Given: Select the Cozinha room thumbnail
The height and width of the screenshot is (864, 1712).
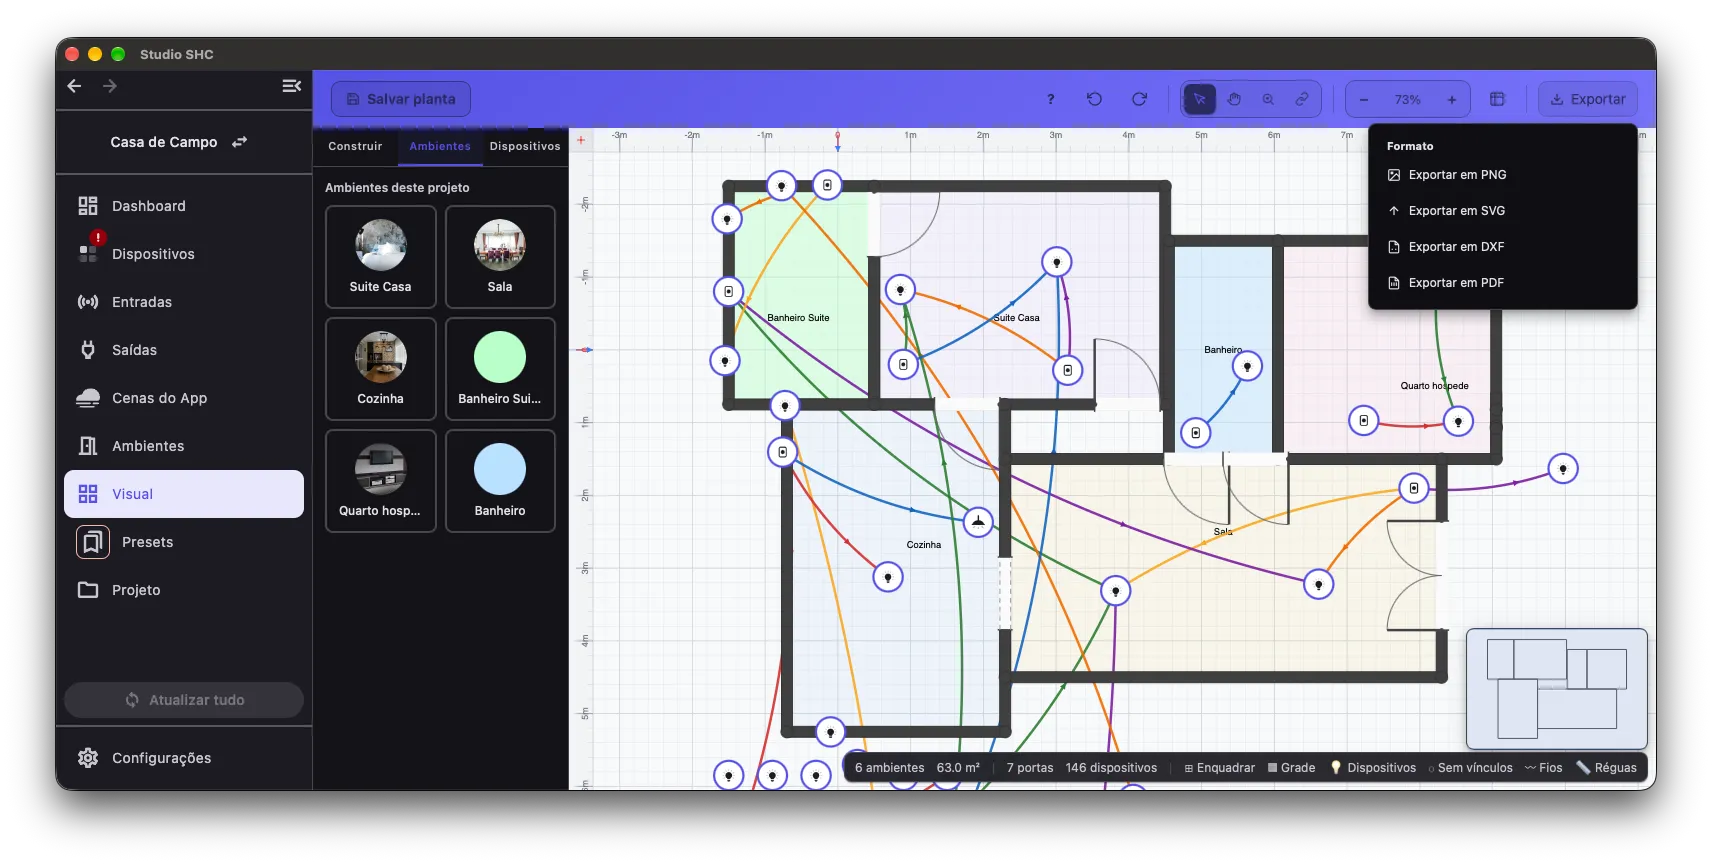Looking at the screenshot, I should [381, 369].
